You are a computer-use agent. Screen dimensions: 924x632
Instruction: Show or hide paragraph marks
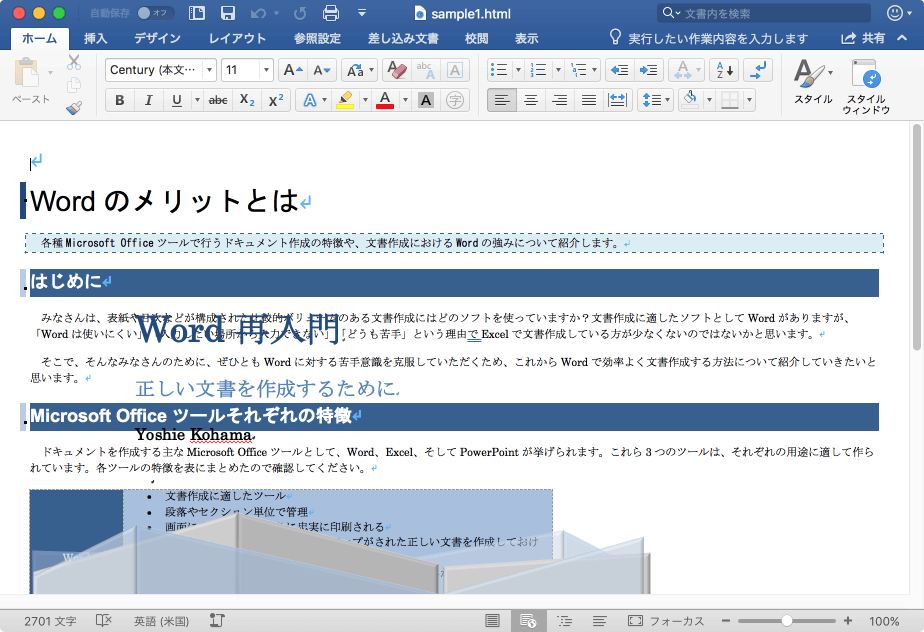point(758,70)
